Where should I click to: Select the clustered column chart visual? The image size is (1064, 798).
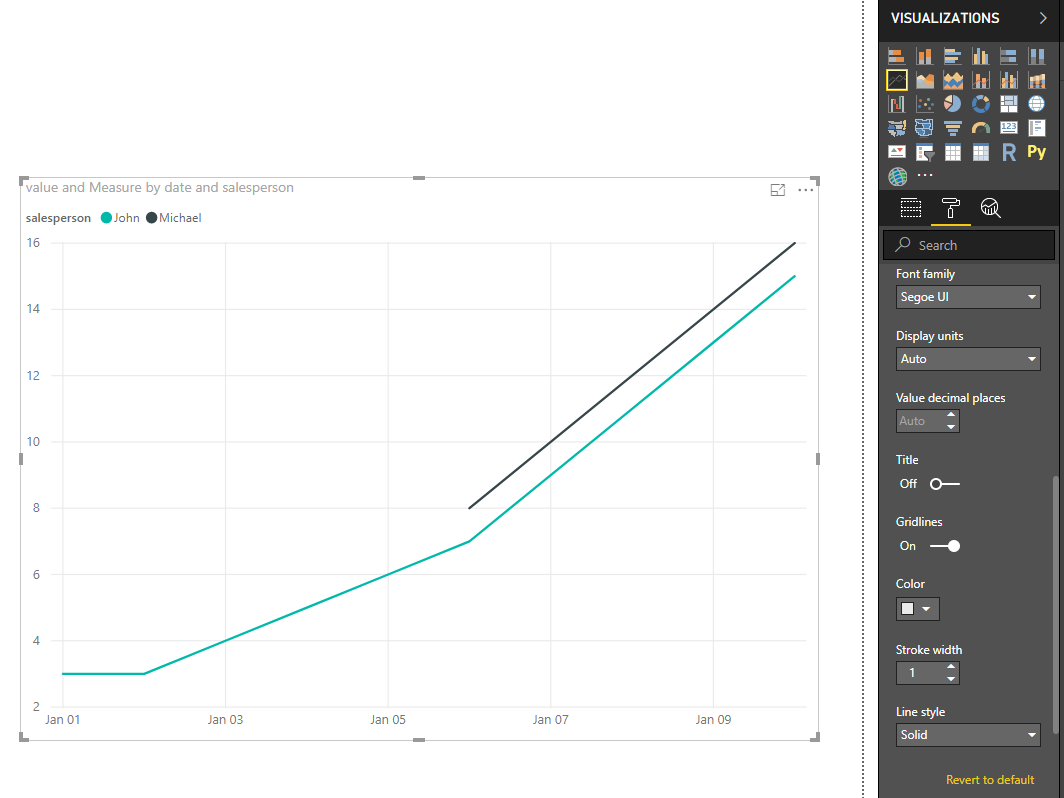pos(981,56)
